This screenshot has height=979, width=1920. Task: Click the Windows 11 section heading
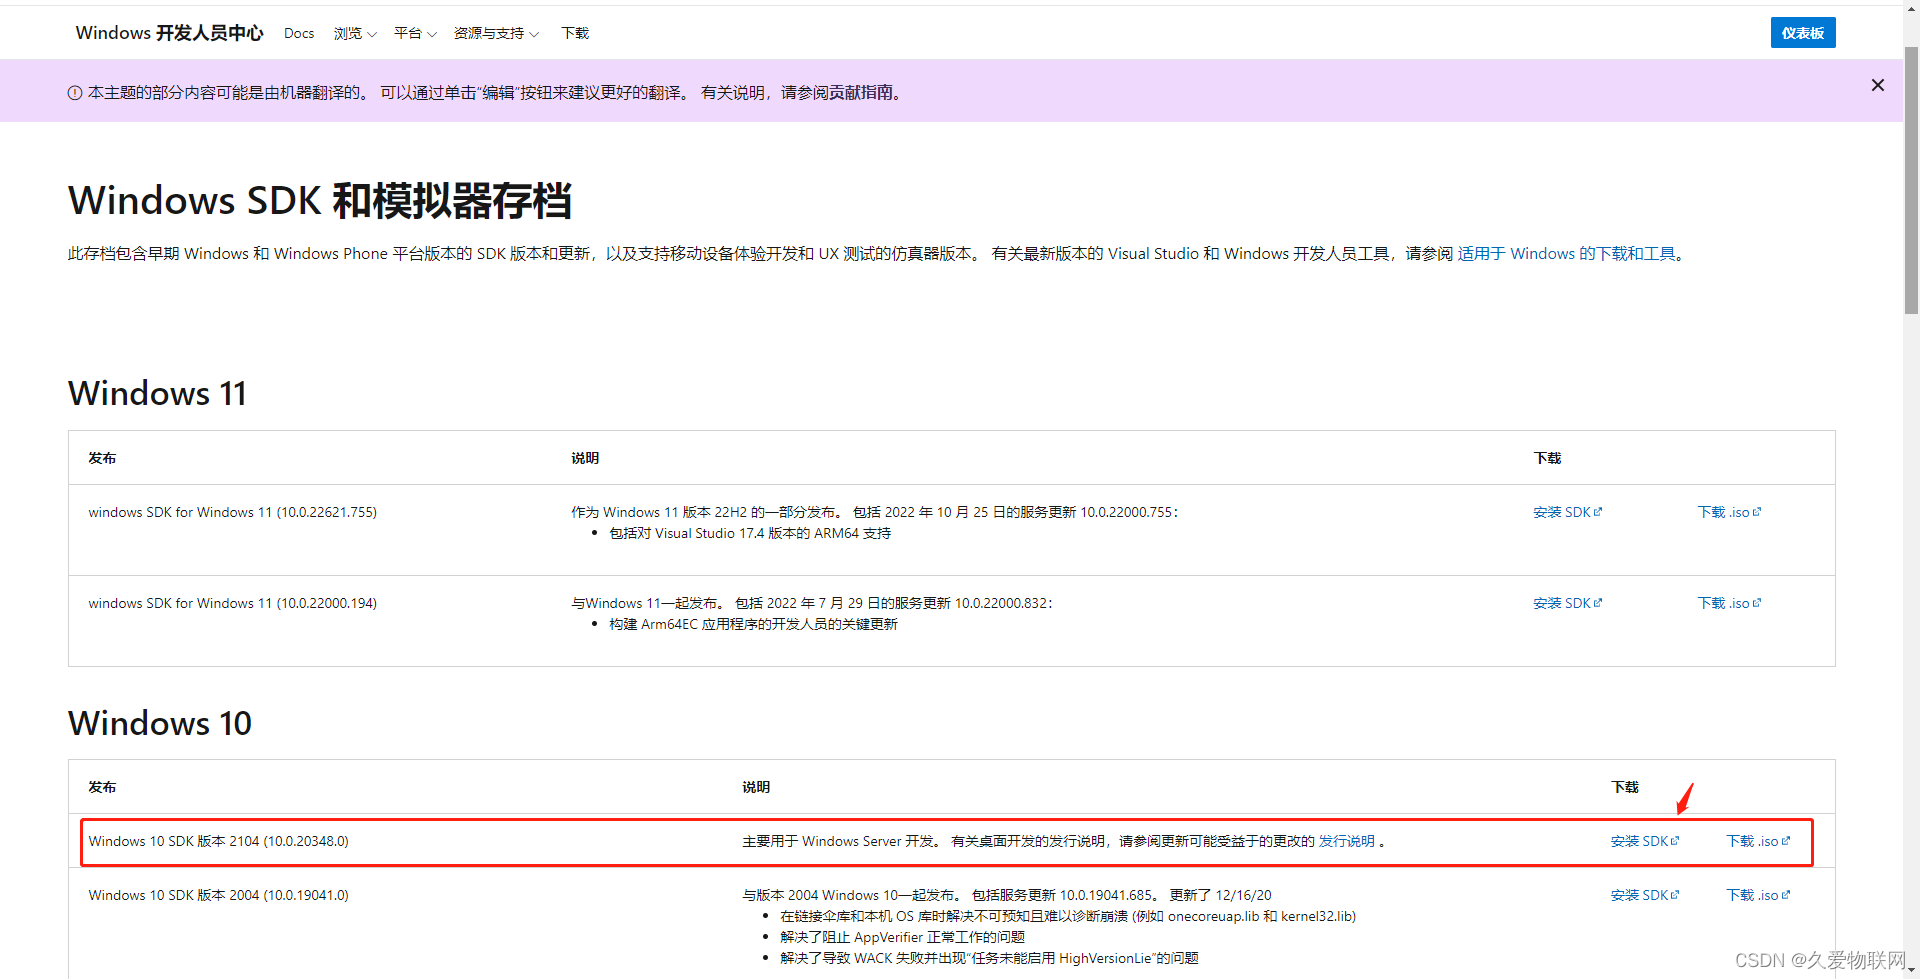157,394
